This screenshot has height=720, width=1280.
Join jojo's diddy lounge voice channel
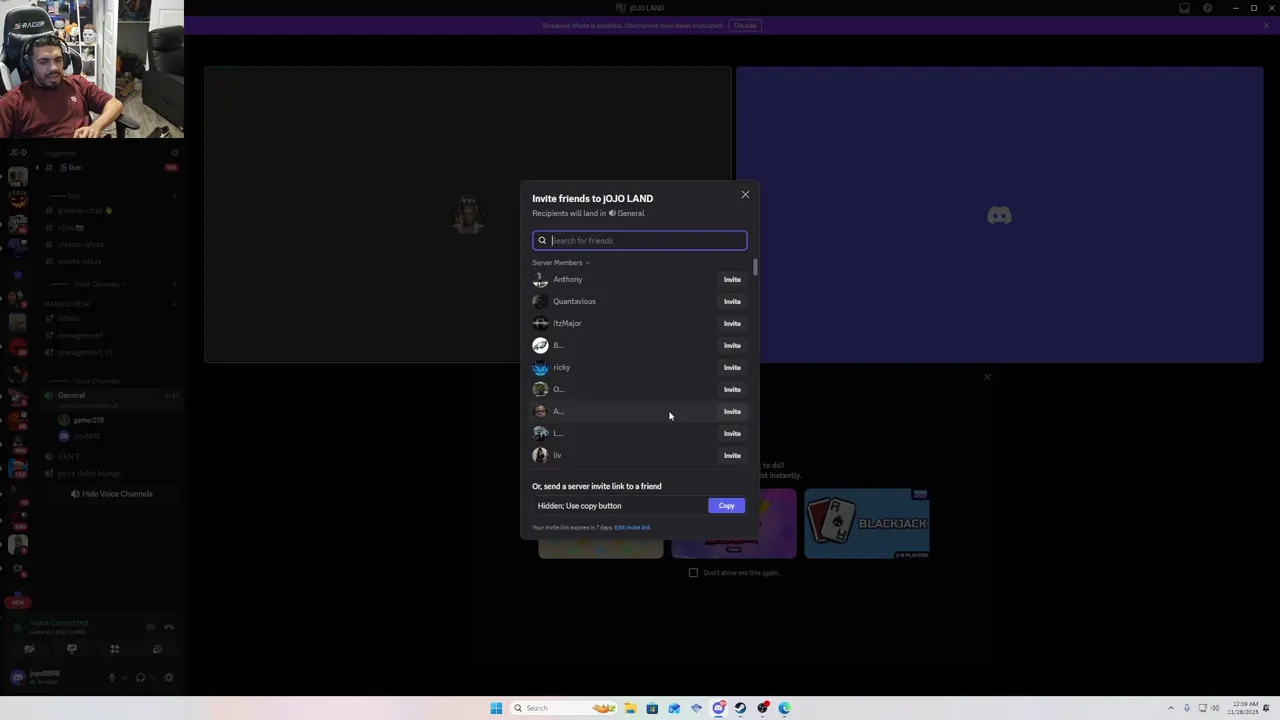[x=110, y=474]
